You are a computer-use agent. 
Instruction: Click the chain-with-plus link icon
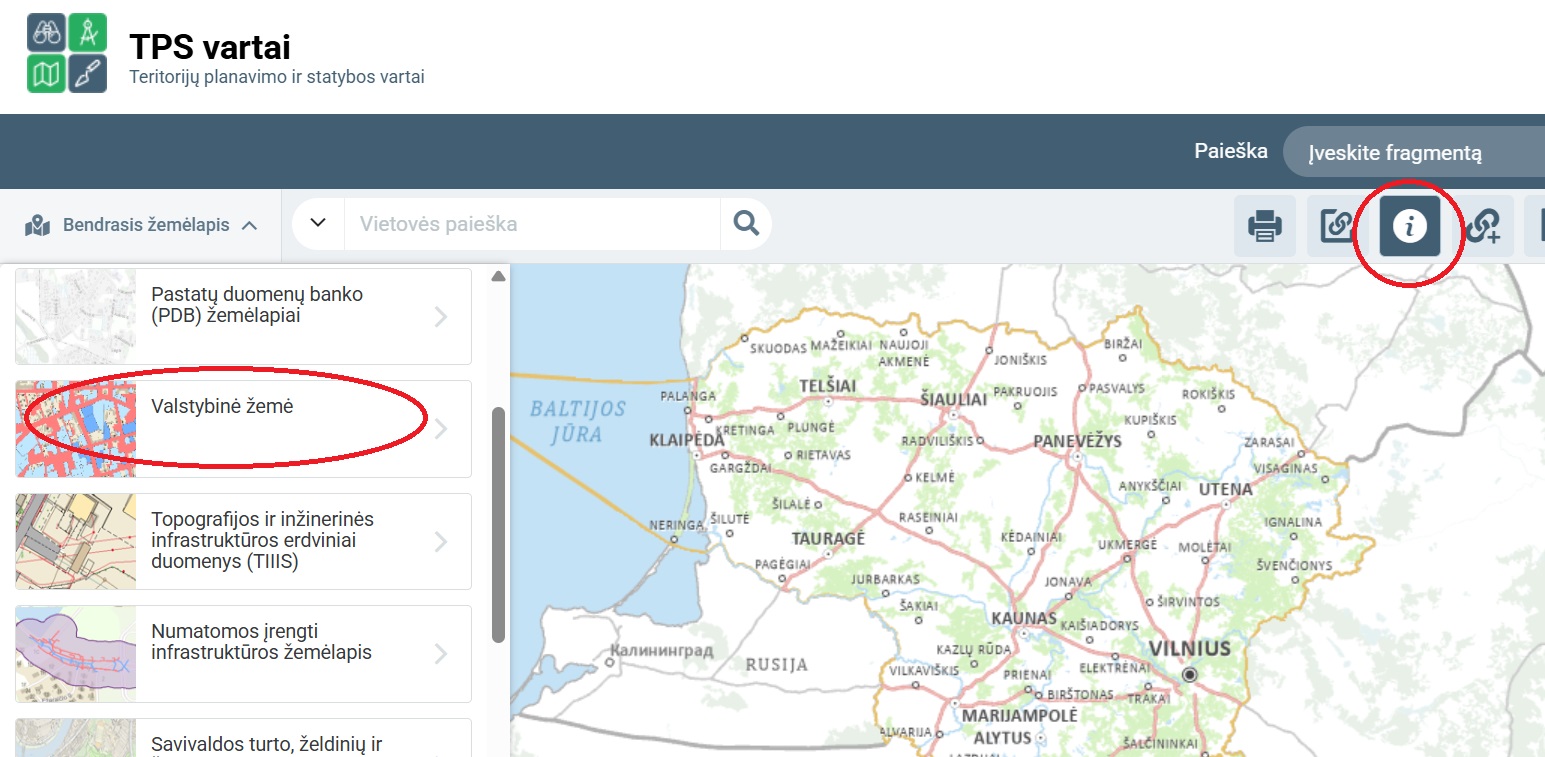[1483, 226]
